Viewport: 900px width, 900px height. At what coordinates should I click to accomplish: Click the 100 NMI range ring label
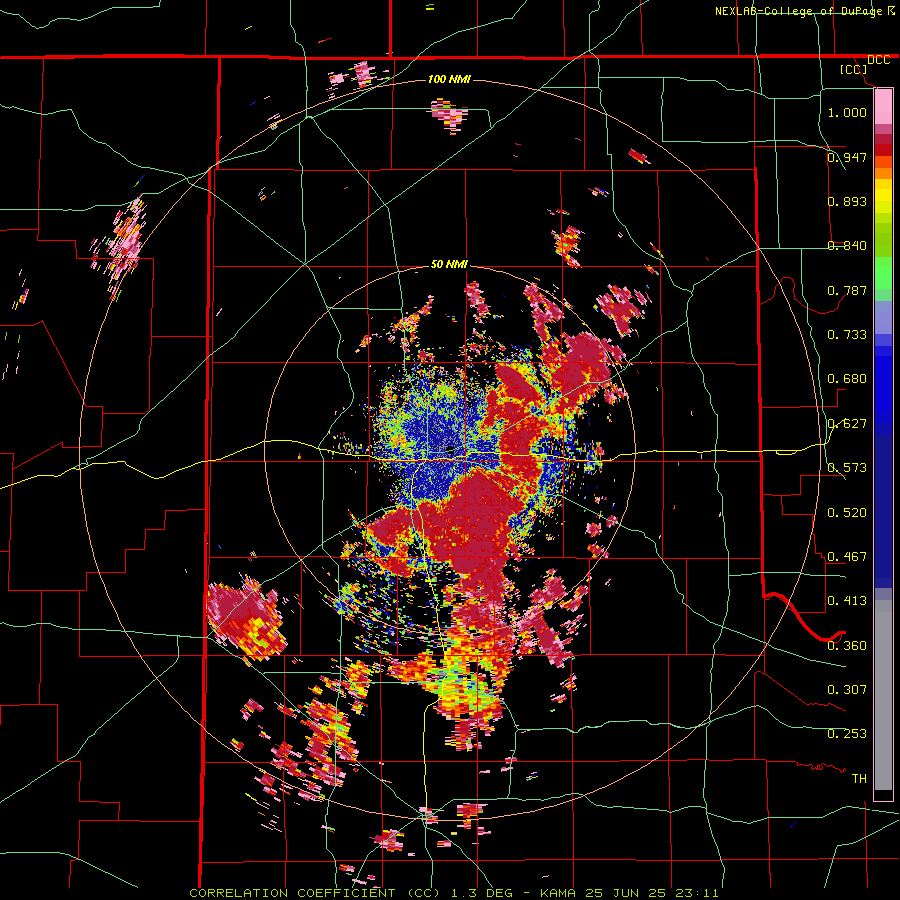pos(449,79)
